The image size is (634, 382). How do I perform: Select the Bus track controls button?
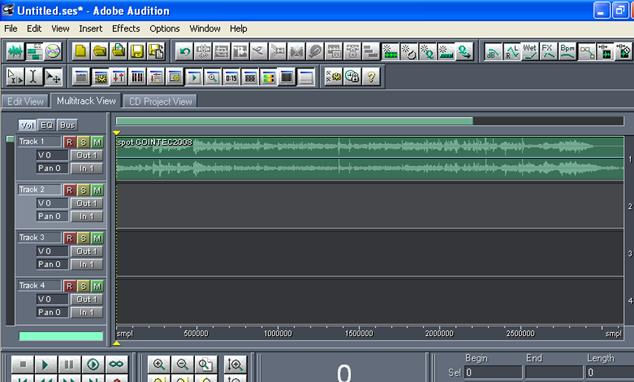[x=67, y=125]
